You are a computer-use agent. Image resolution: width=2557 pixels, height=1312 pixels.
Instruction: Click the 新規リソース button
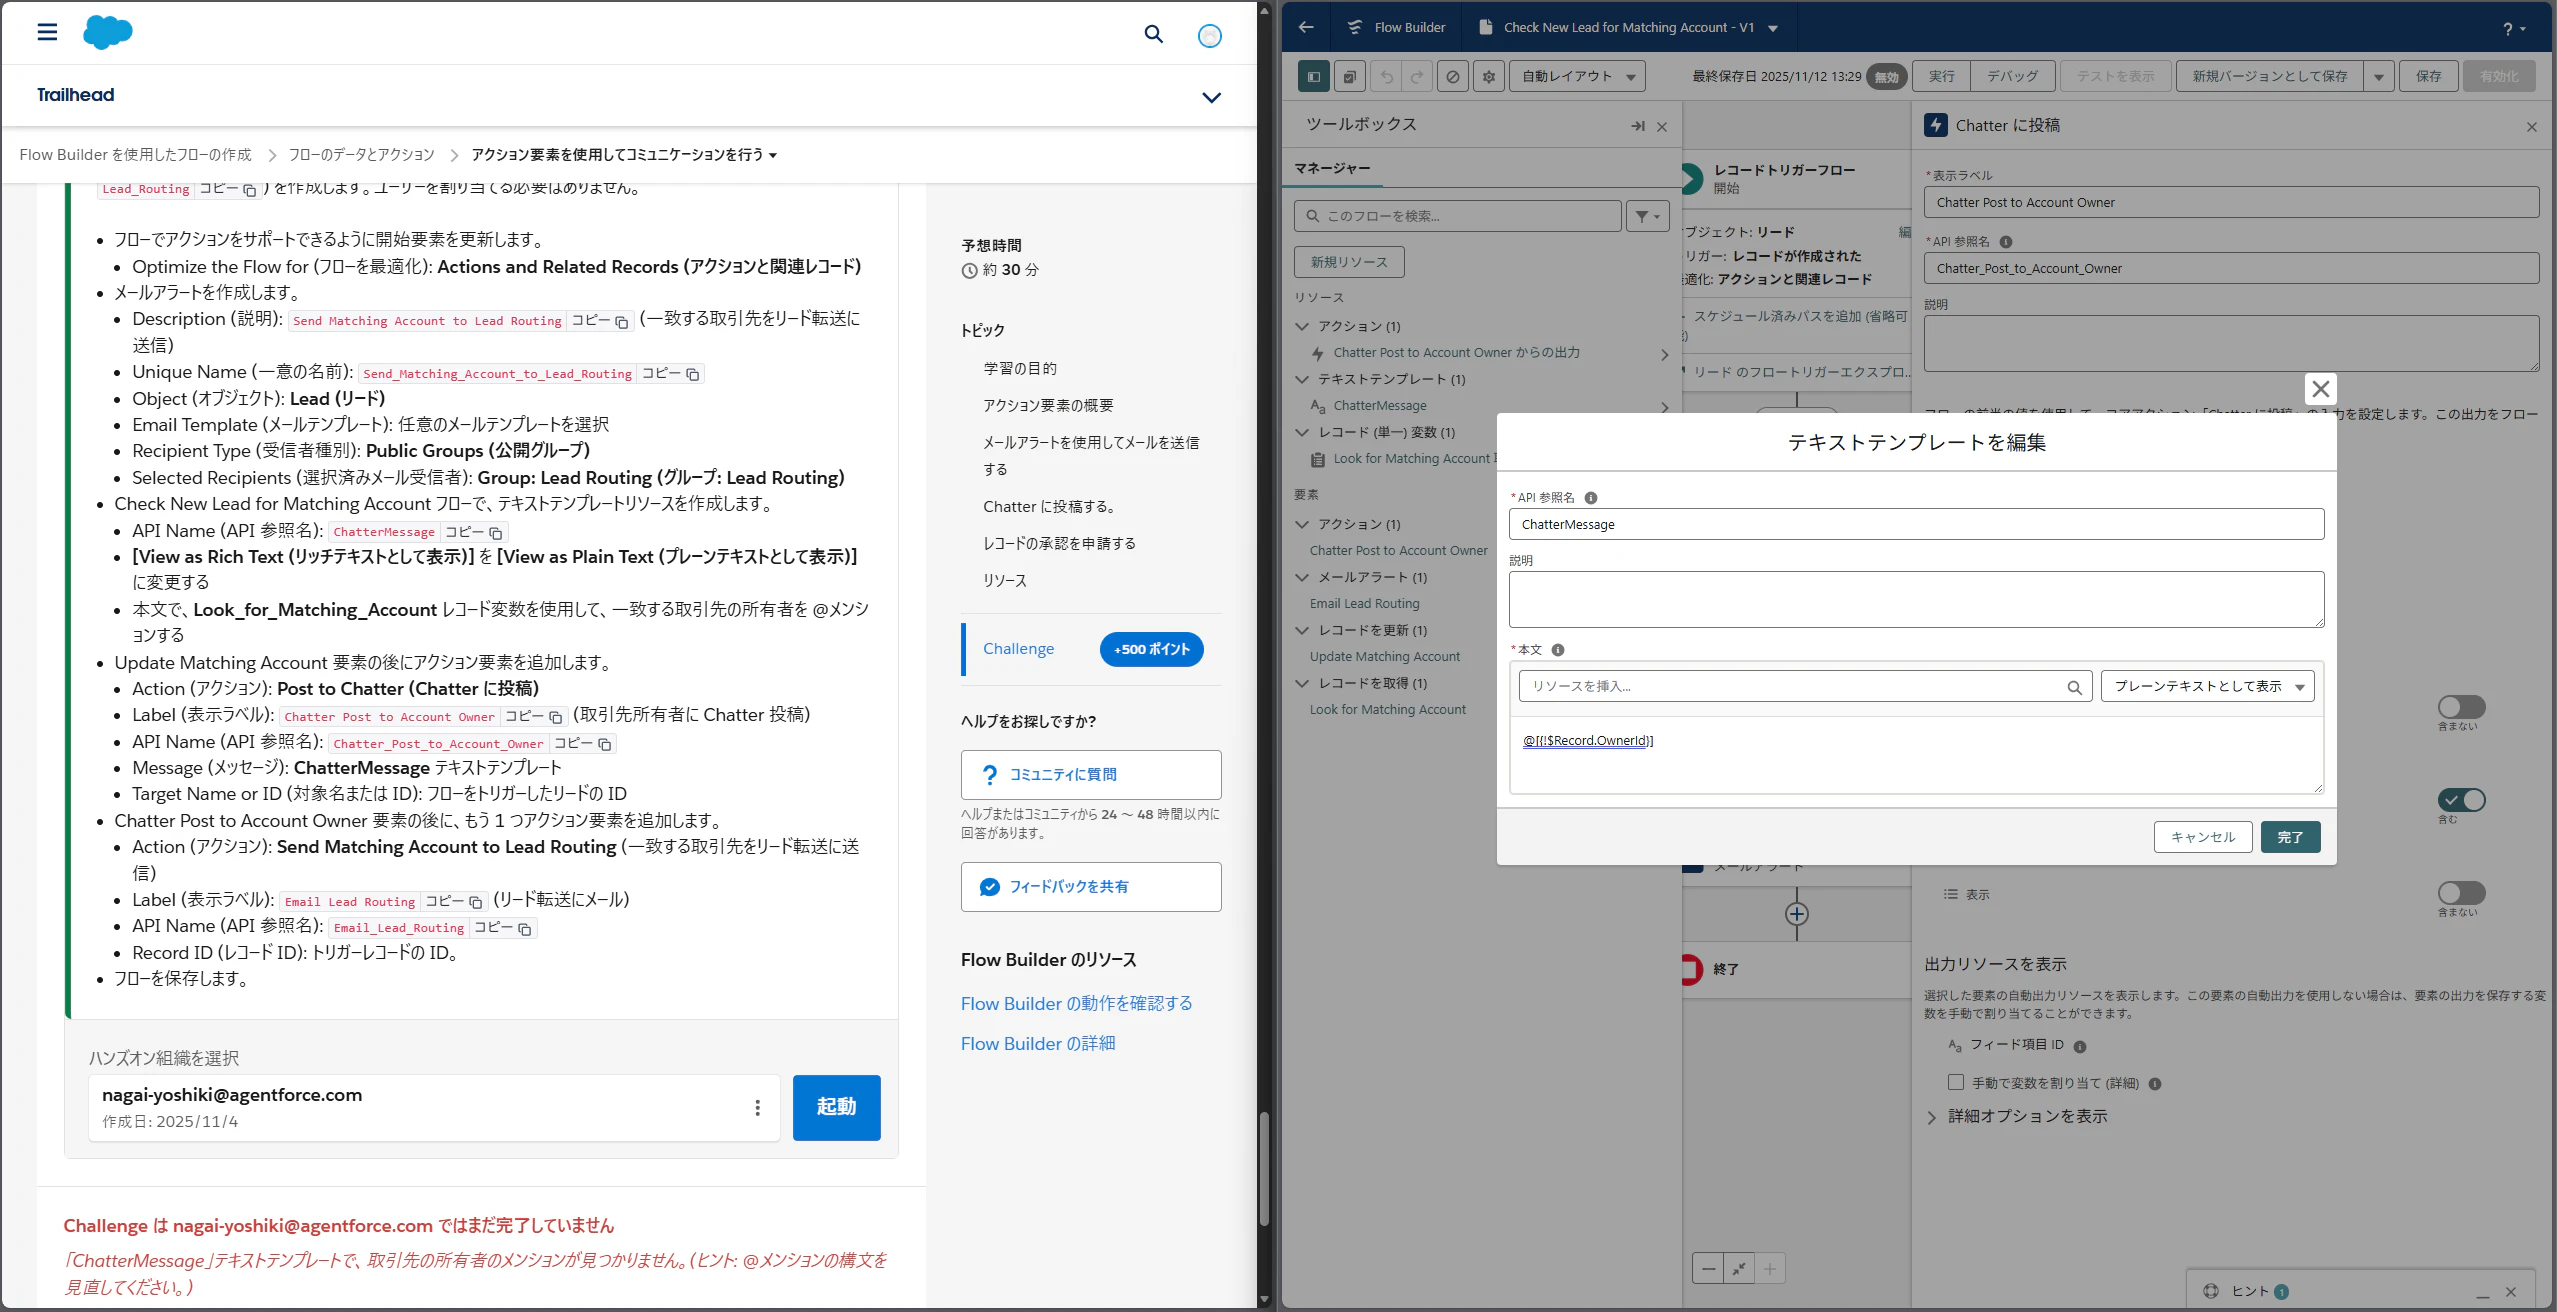1349,262
